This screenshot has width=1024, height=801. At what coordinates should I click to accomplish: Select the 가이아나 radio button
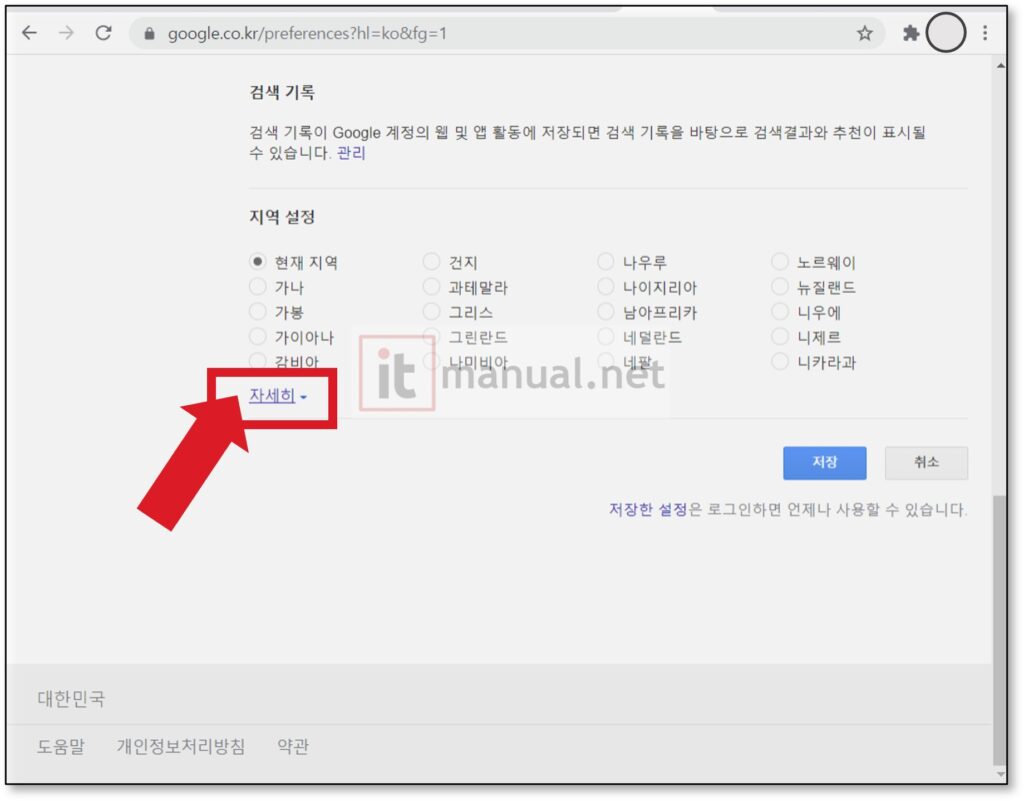click(257, 336)
